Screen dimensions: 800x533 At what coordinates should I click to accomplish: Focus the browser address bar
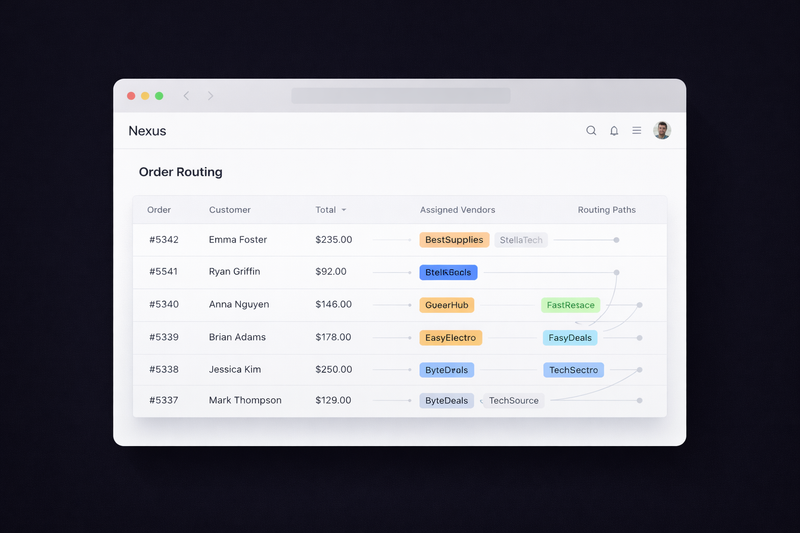click(x=401, y=96)
